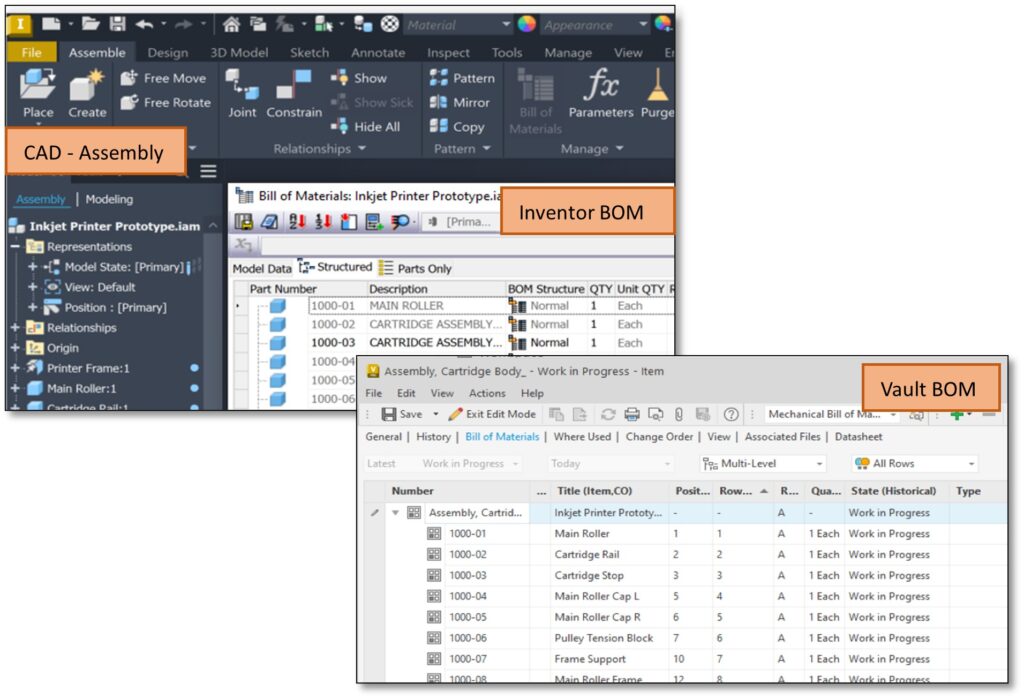This screenshot has height=699, width=1024.
Task: Click the Help question mark icon in Vault
Action: (731, 414)
